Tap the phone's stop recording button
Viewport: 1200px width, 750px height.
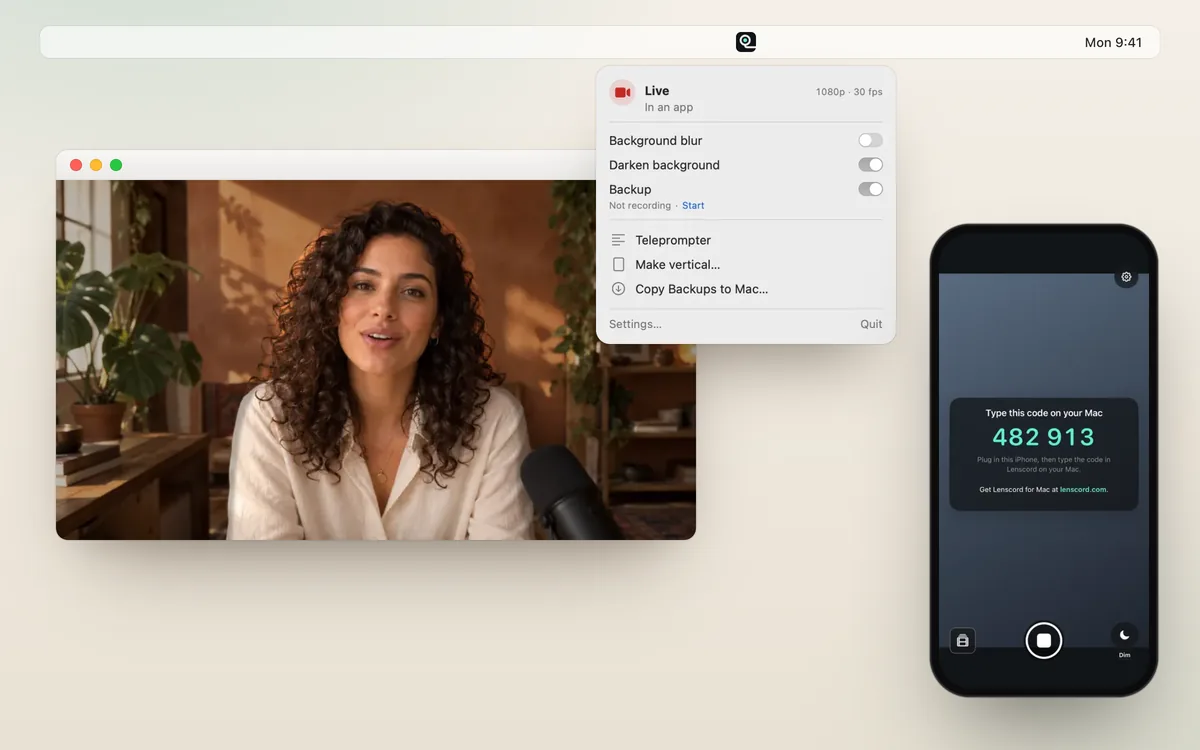(1044, 640)
